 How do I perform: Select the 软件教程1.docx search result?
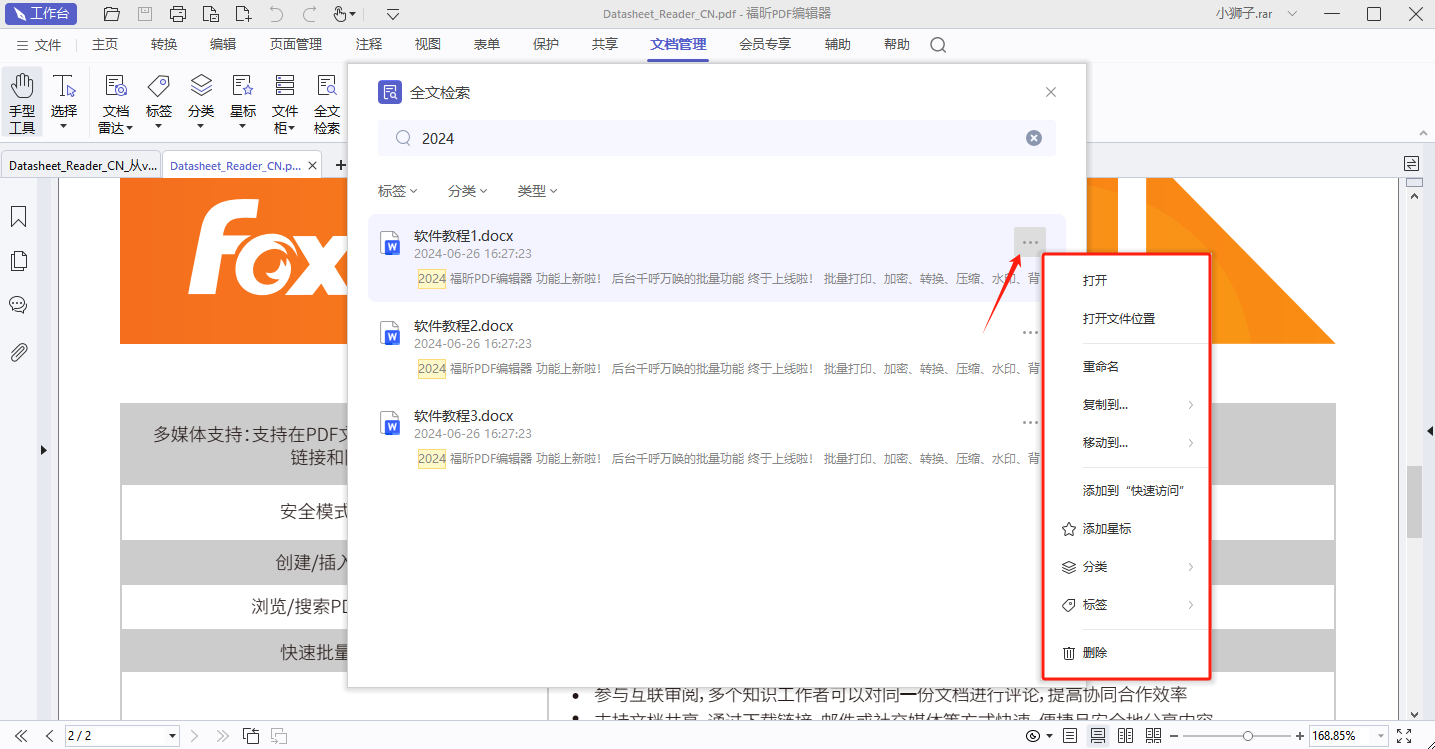(716, 258)
